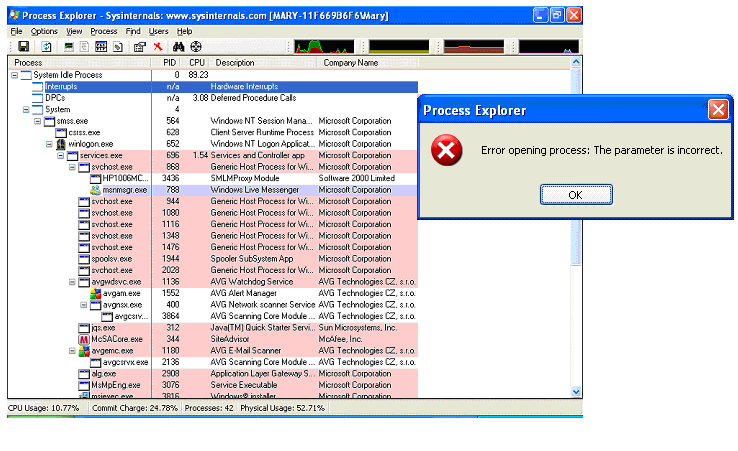Click the Show Process Tree toolbar icon

pyautogui.click(x=85, y=46)
